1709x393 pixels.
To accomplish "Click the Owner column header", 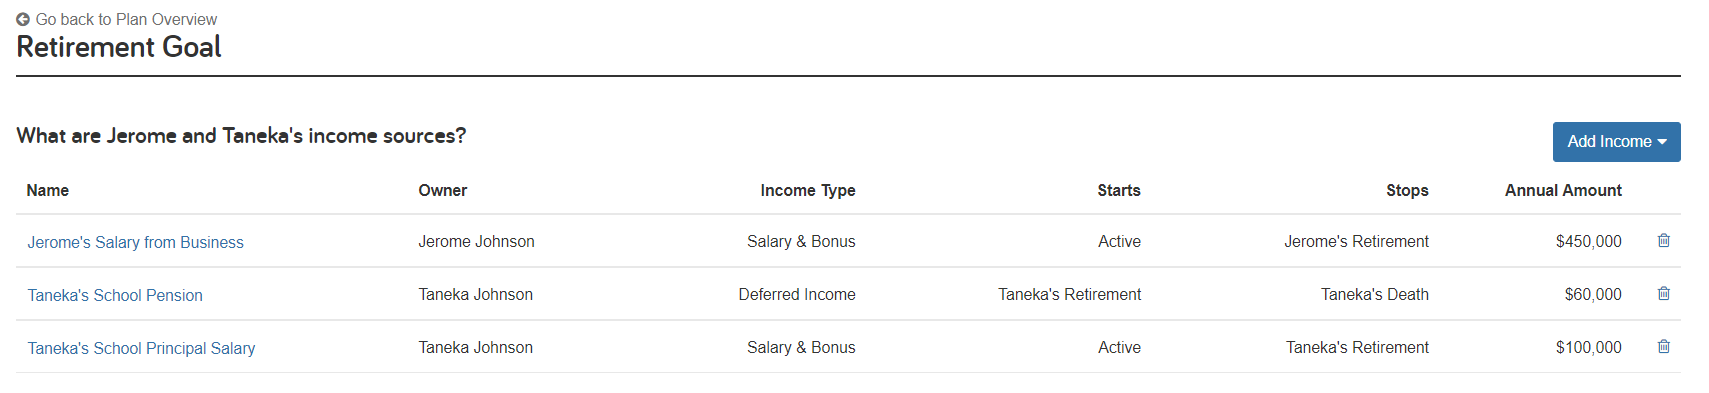I will click(442, 190).
